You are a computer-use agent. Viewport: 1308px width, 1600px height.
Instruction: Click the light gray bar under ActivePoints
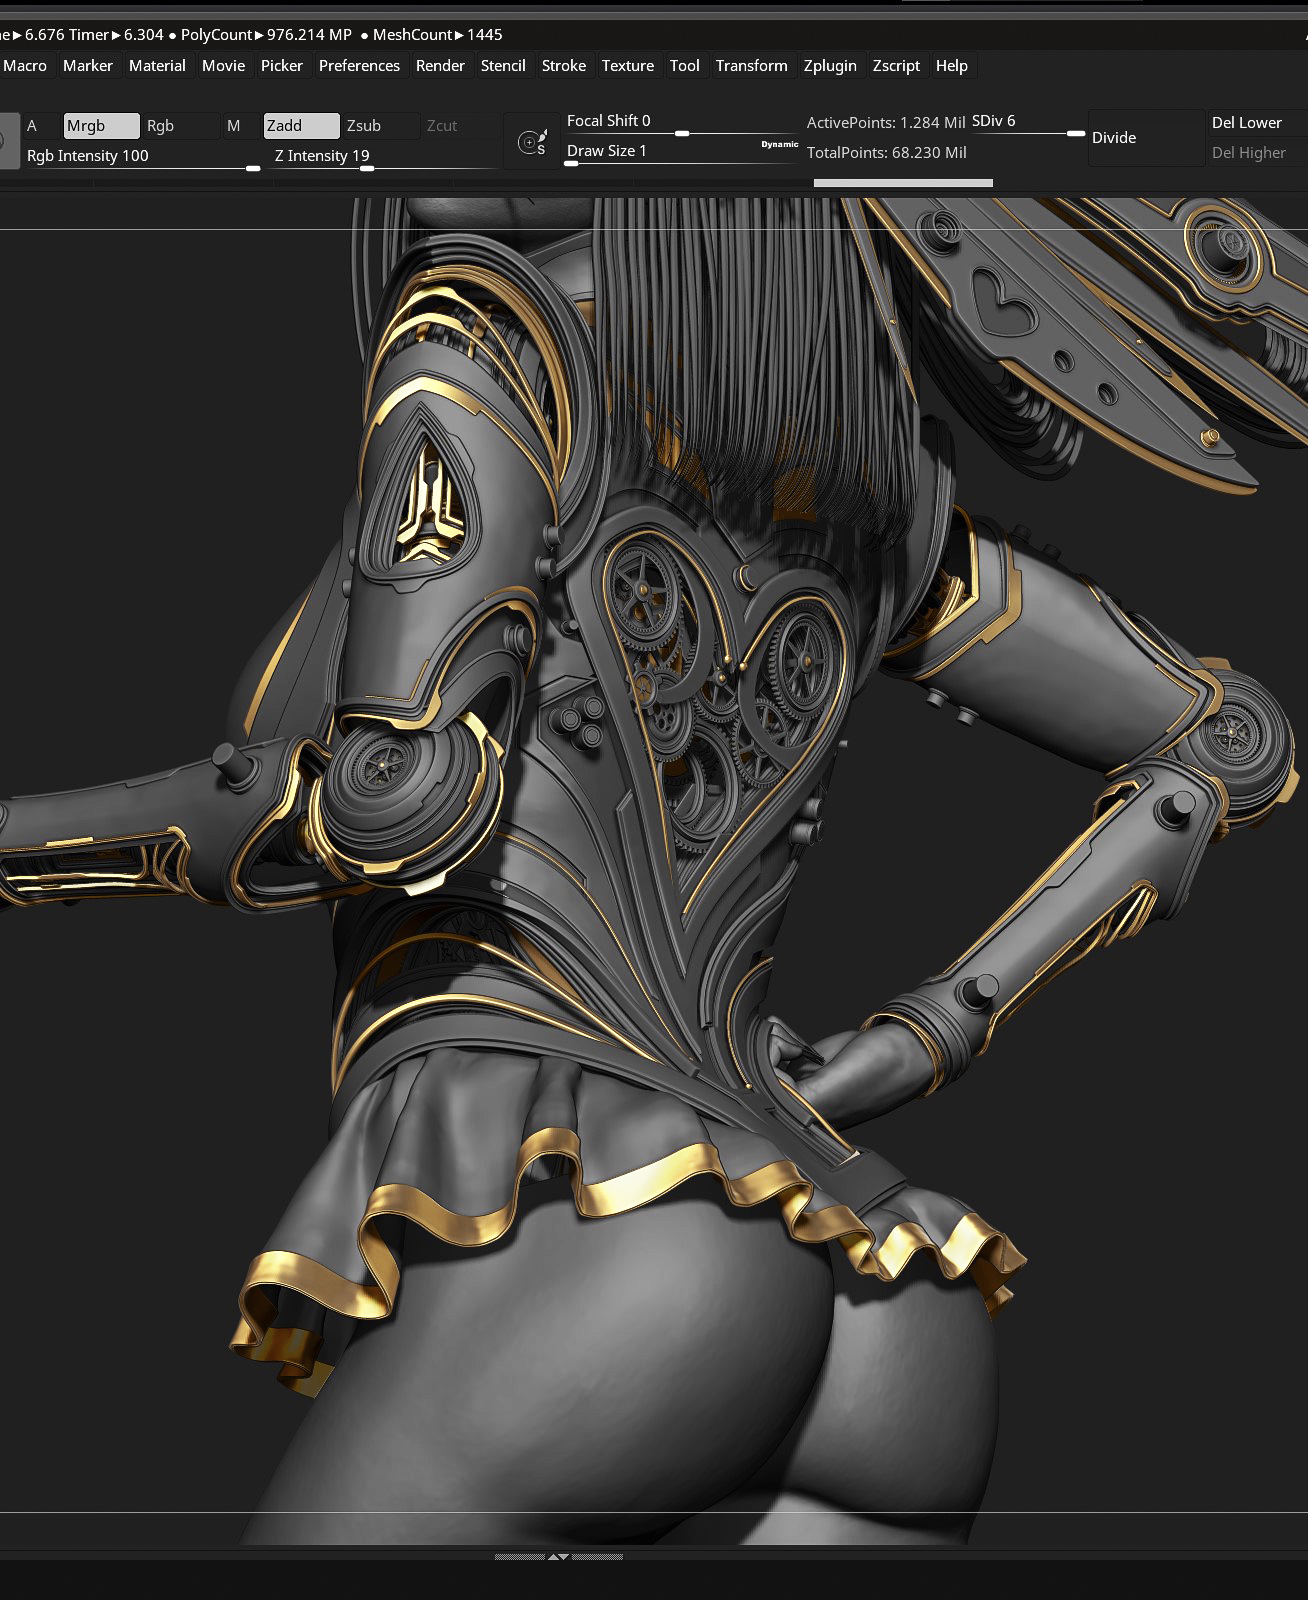903,183
